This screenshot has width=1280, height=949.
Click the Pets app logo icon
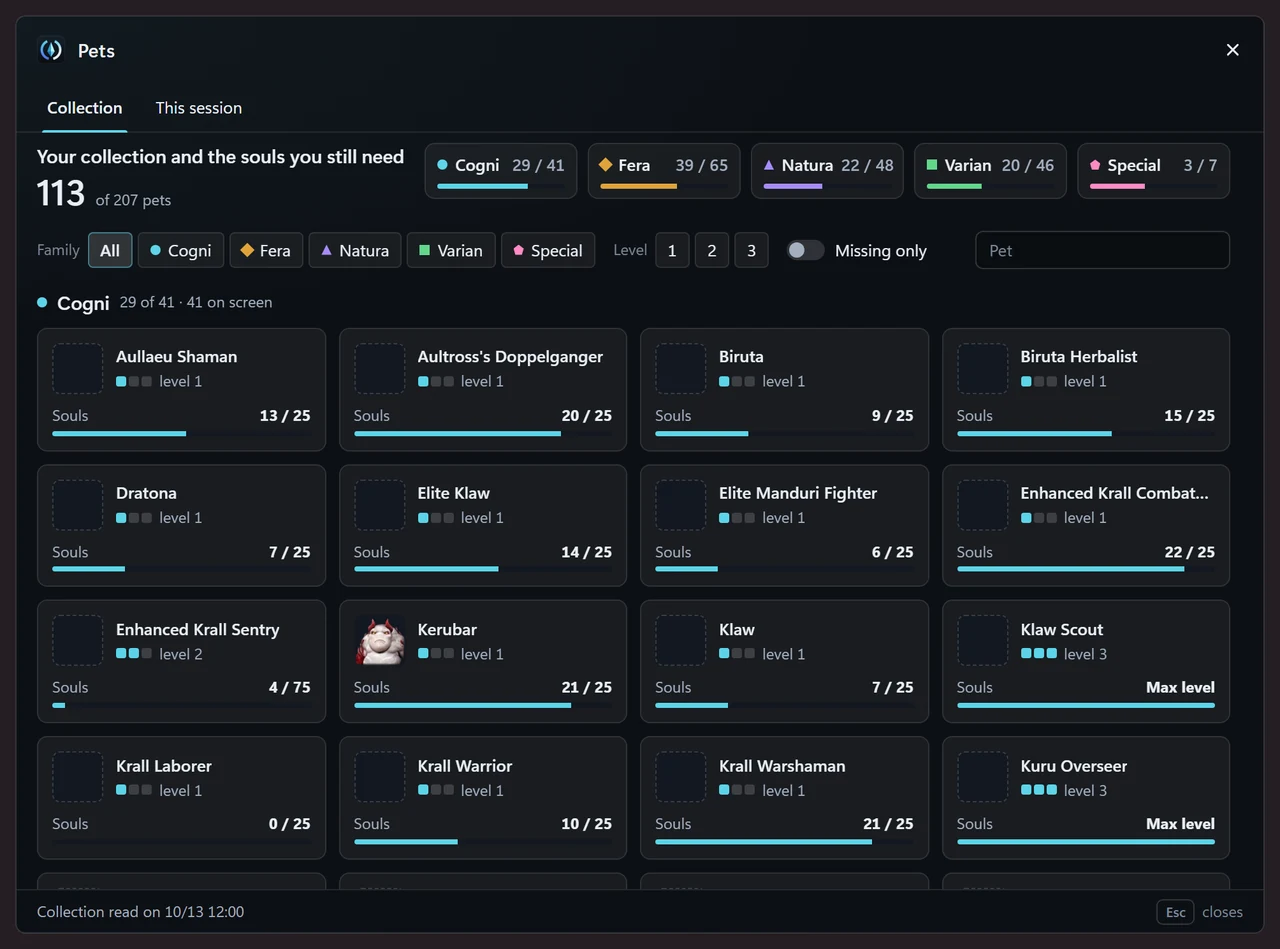51,50
